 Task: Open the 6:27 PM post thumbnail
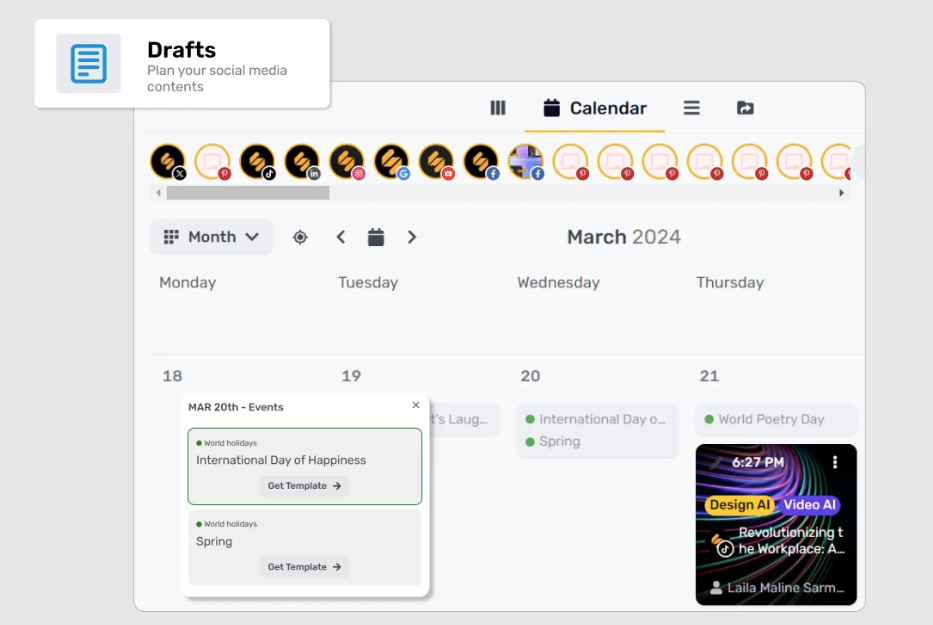click(776, 524)
